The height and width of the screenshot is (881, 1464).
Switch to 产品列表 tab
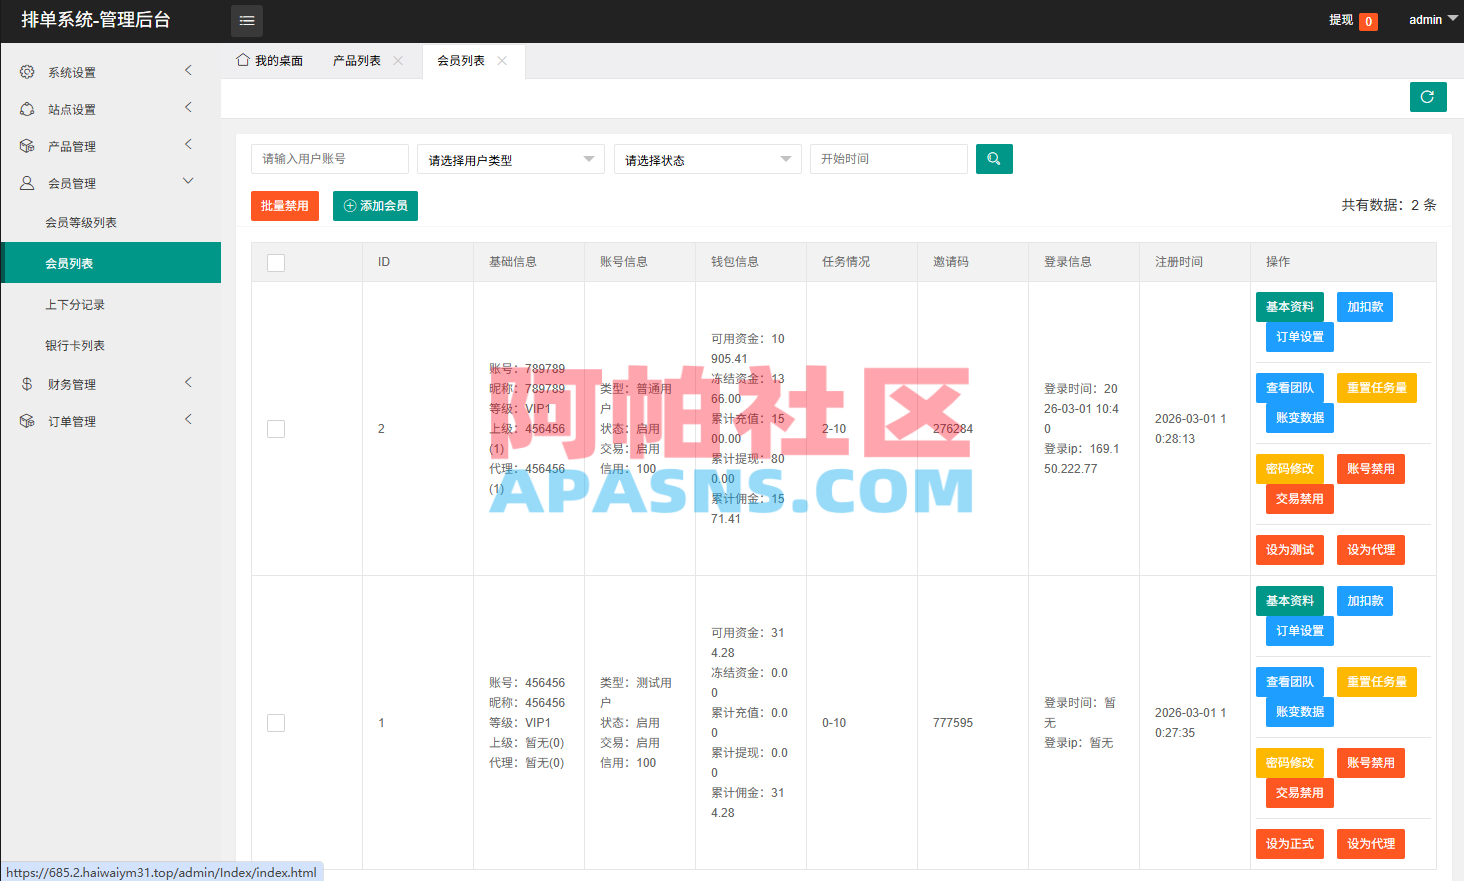click(x=357, y=61)
